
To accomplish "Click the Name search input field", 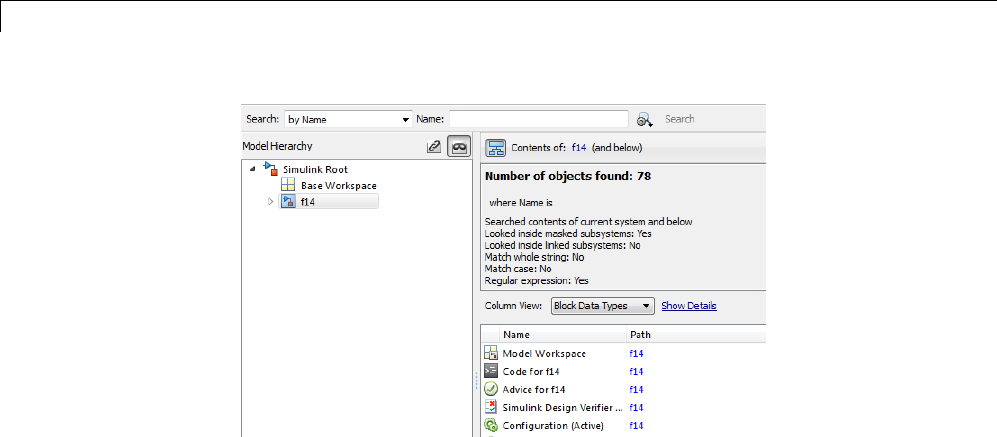I will point(539,119).
